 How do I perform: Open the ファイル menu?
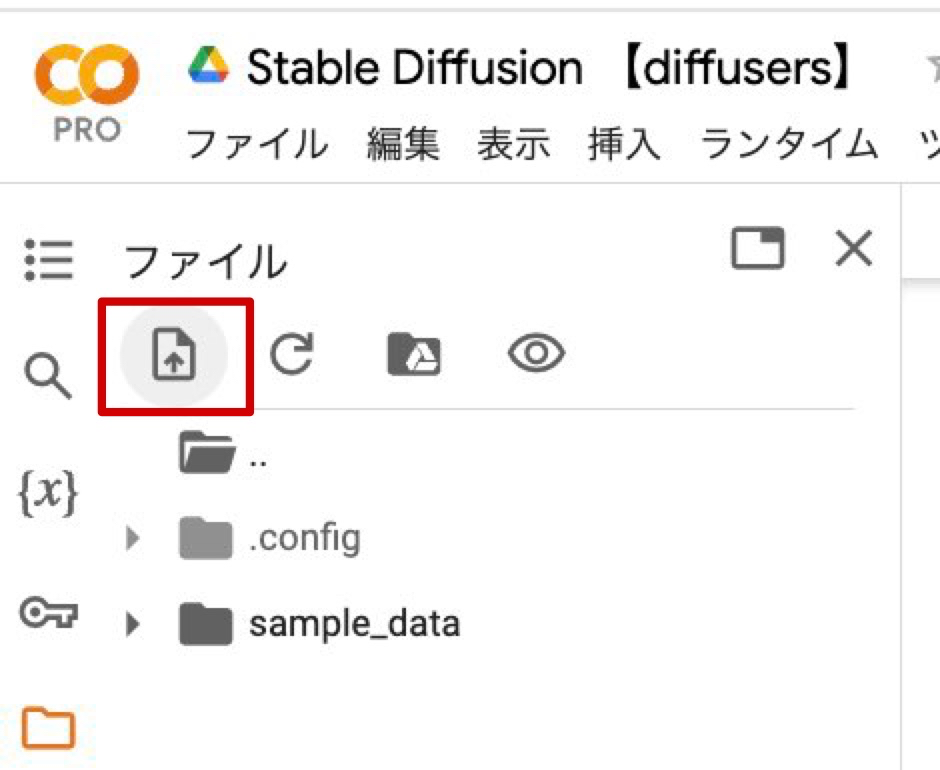(x=256, y=146)
